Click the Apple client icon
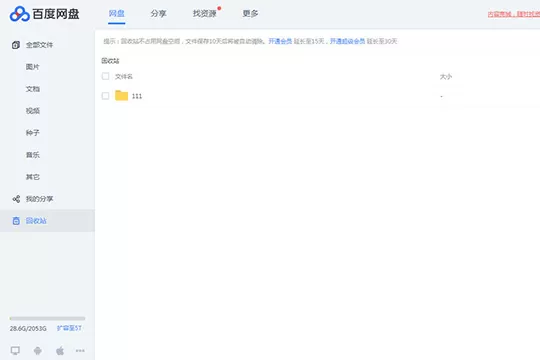The width and height of the screenshot is (540, 360). point(60,351)
